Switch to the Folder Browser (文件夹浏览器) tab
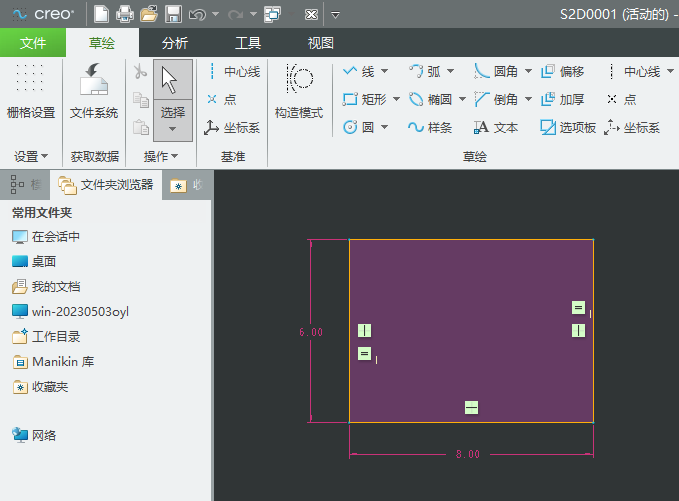The height and width of the screenshot is (501, 679). [108, 185]
